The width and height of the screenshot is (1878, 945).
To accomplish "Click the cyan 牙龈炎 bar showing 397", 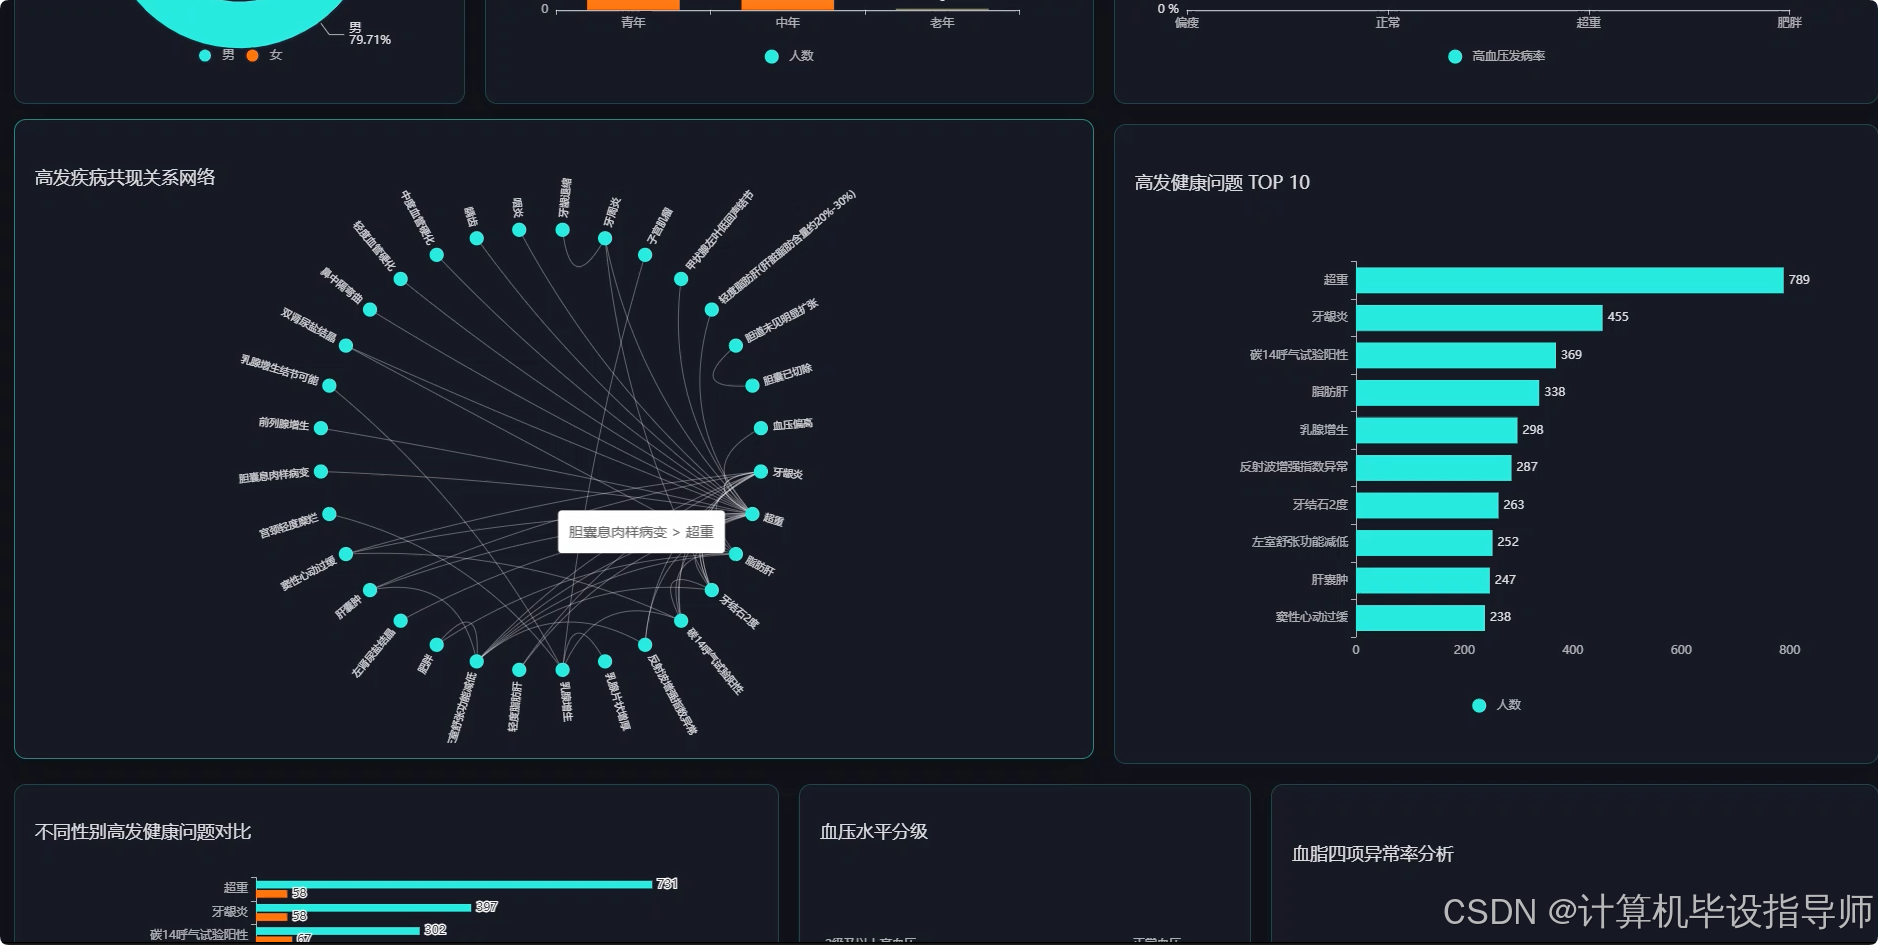I will (x=363, y=907).
